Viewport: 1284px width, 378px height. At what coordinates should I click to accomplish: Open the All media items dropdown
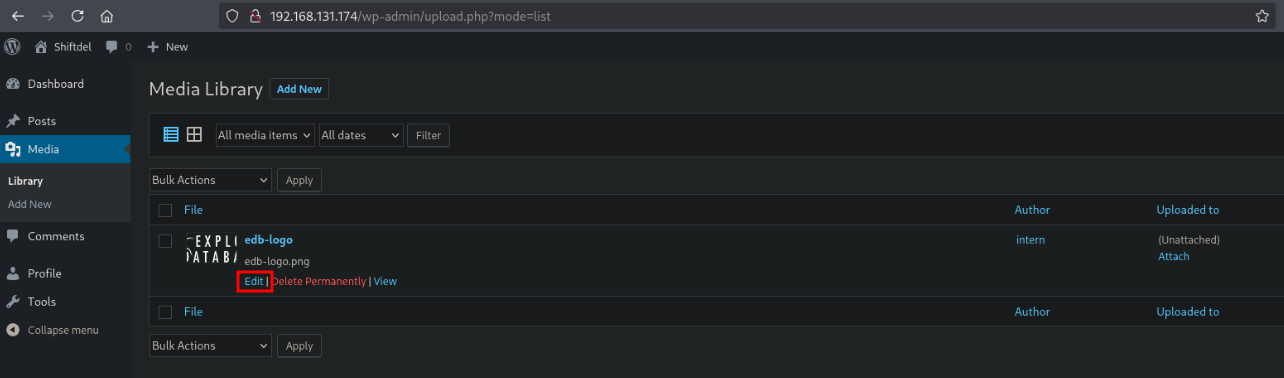coord(265,135)
